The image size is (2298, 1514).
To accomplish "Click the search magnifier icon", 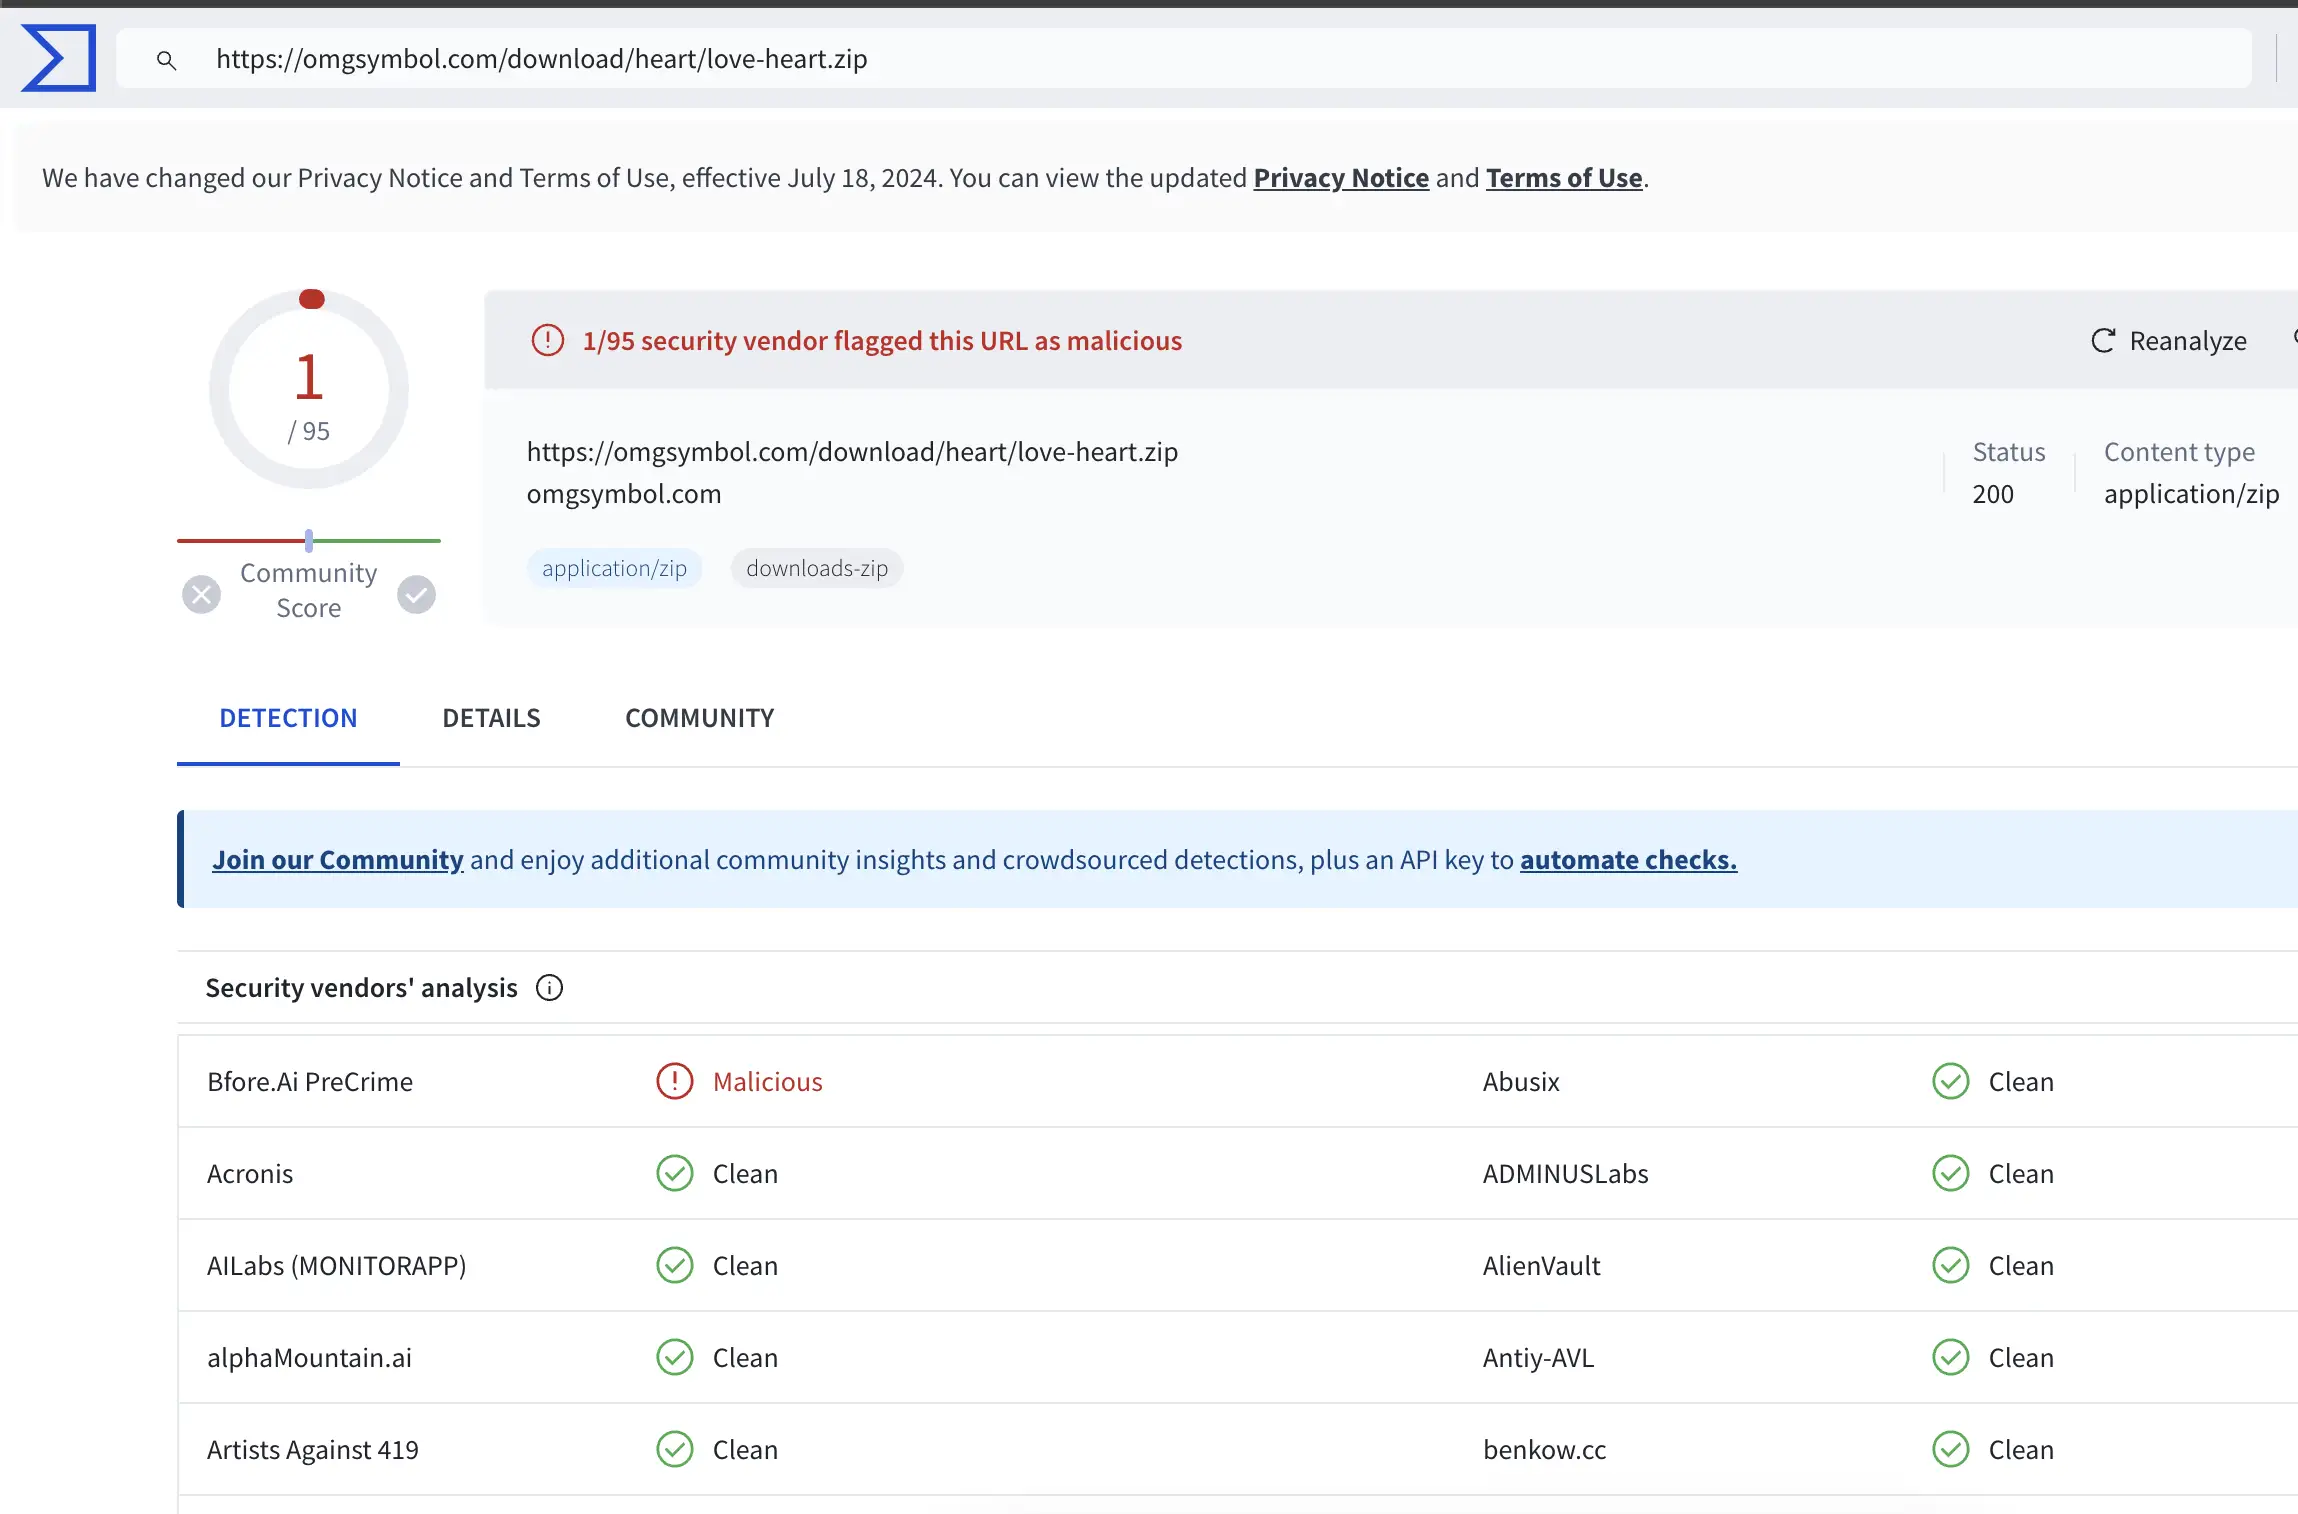I will click(x=167, y=60).
